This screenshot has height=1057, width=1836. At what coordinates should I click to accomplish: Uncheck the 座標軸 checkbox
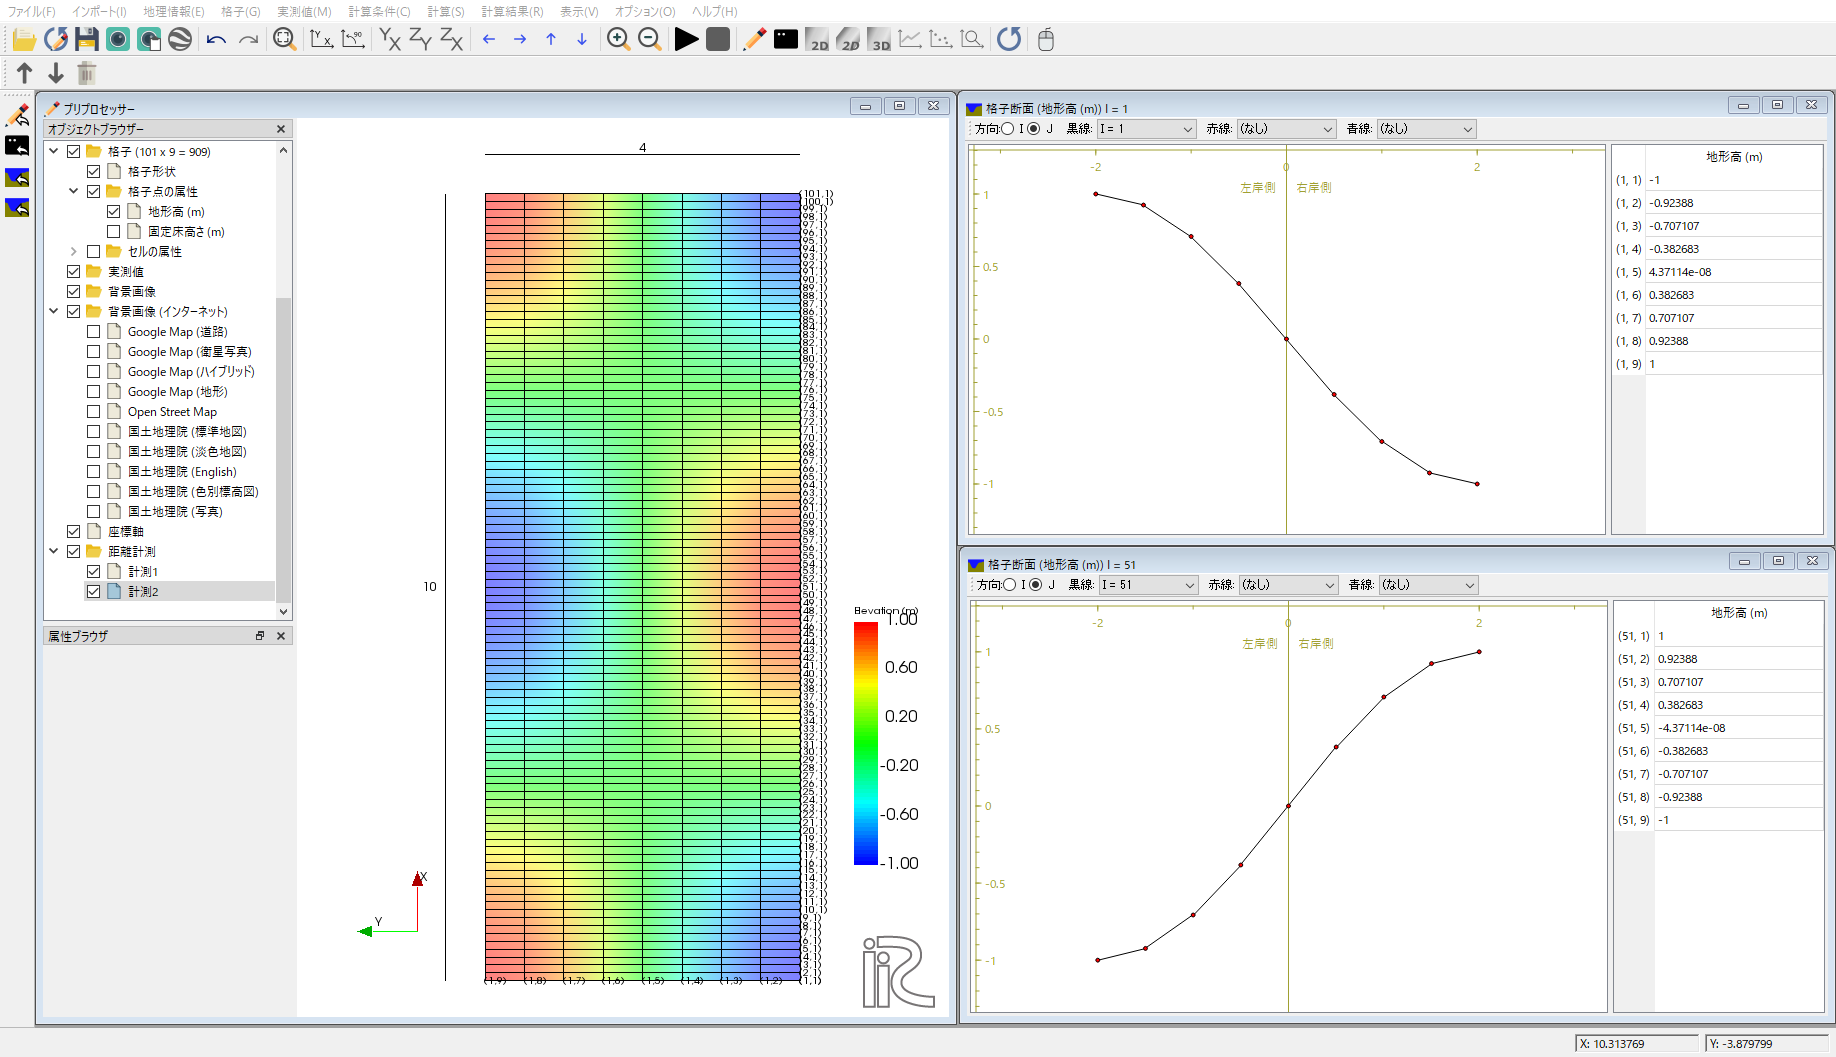point(74,532)
